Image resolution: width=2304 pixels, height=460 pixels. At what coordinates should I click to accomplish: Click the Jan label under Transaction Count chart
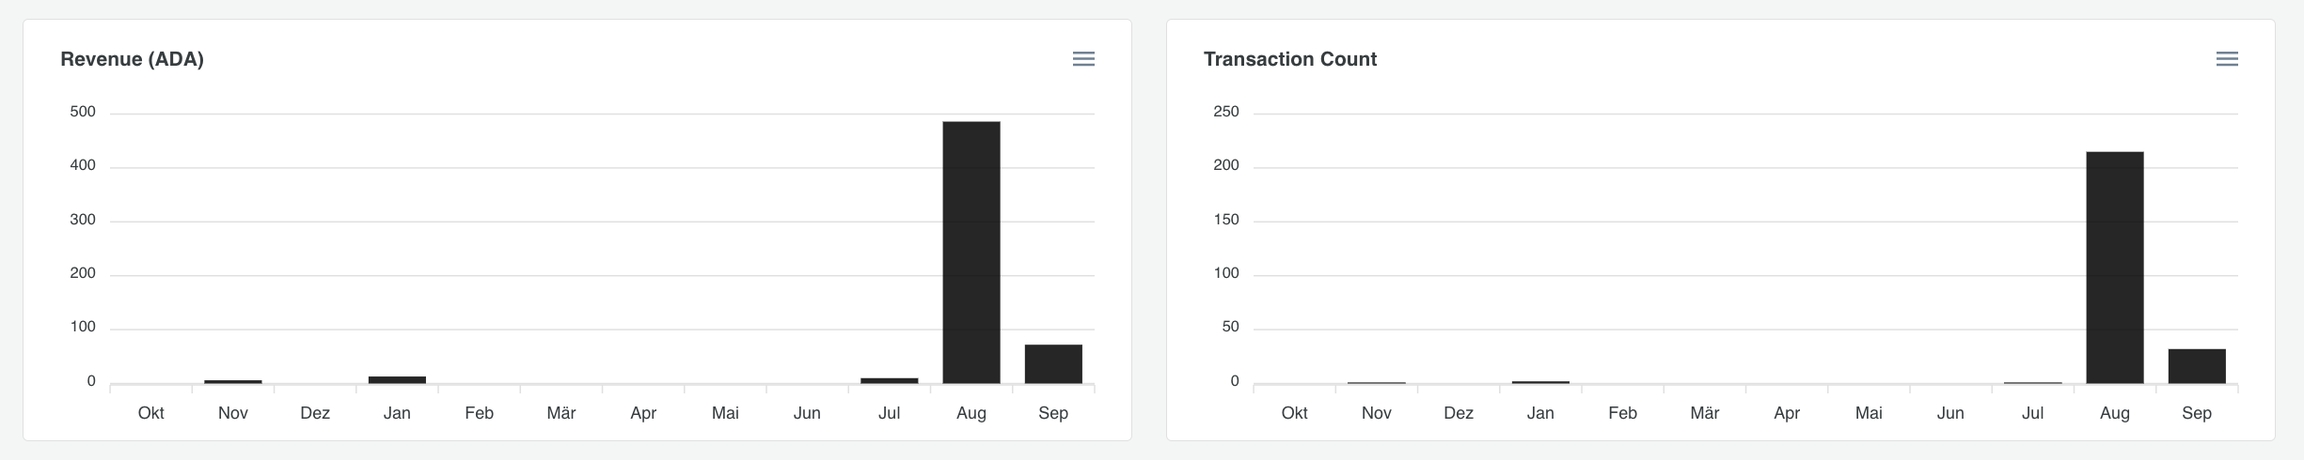[x=1540, y=413]
